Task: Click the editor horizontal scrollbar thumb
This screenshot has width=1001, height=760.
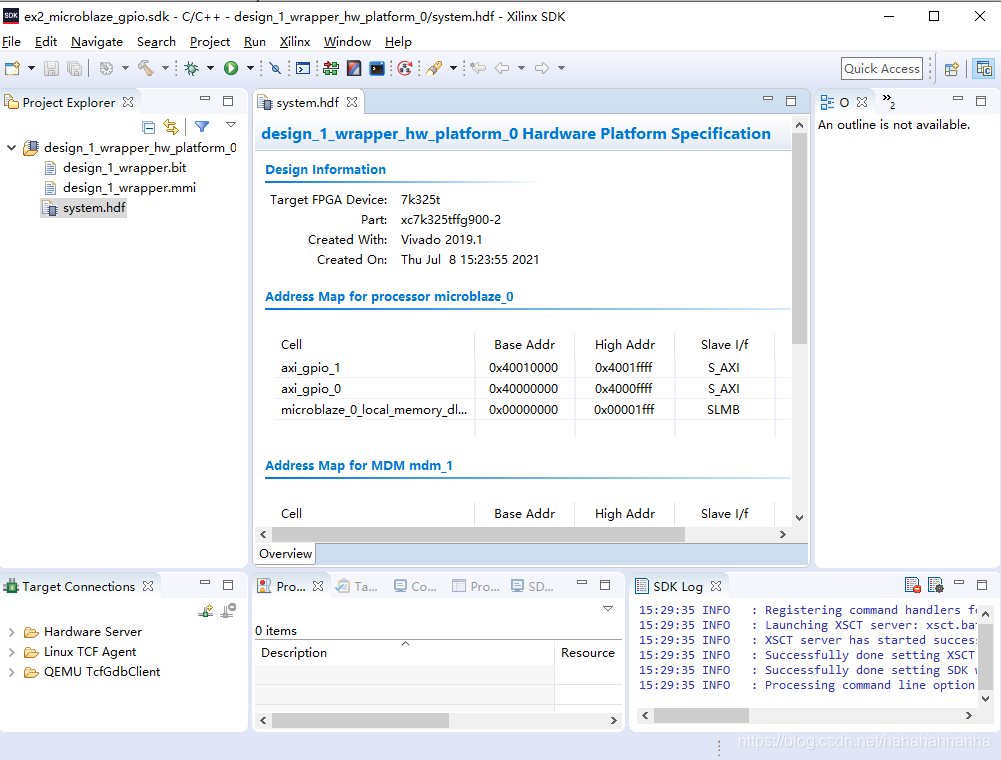Action: tap(478, 535)
